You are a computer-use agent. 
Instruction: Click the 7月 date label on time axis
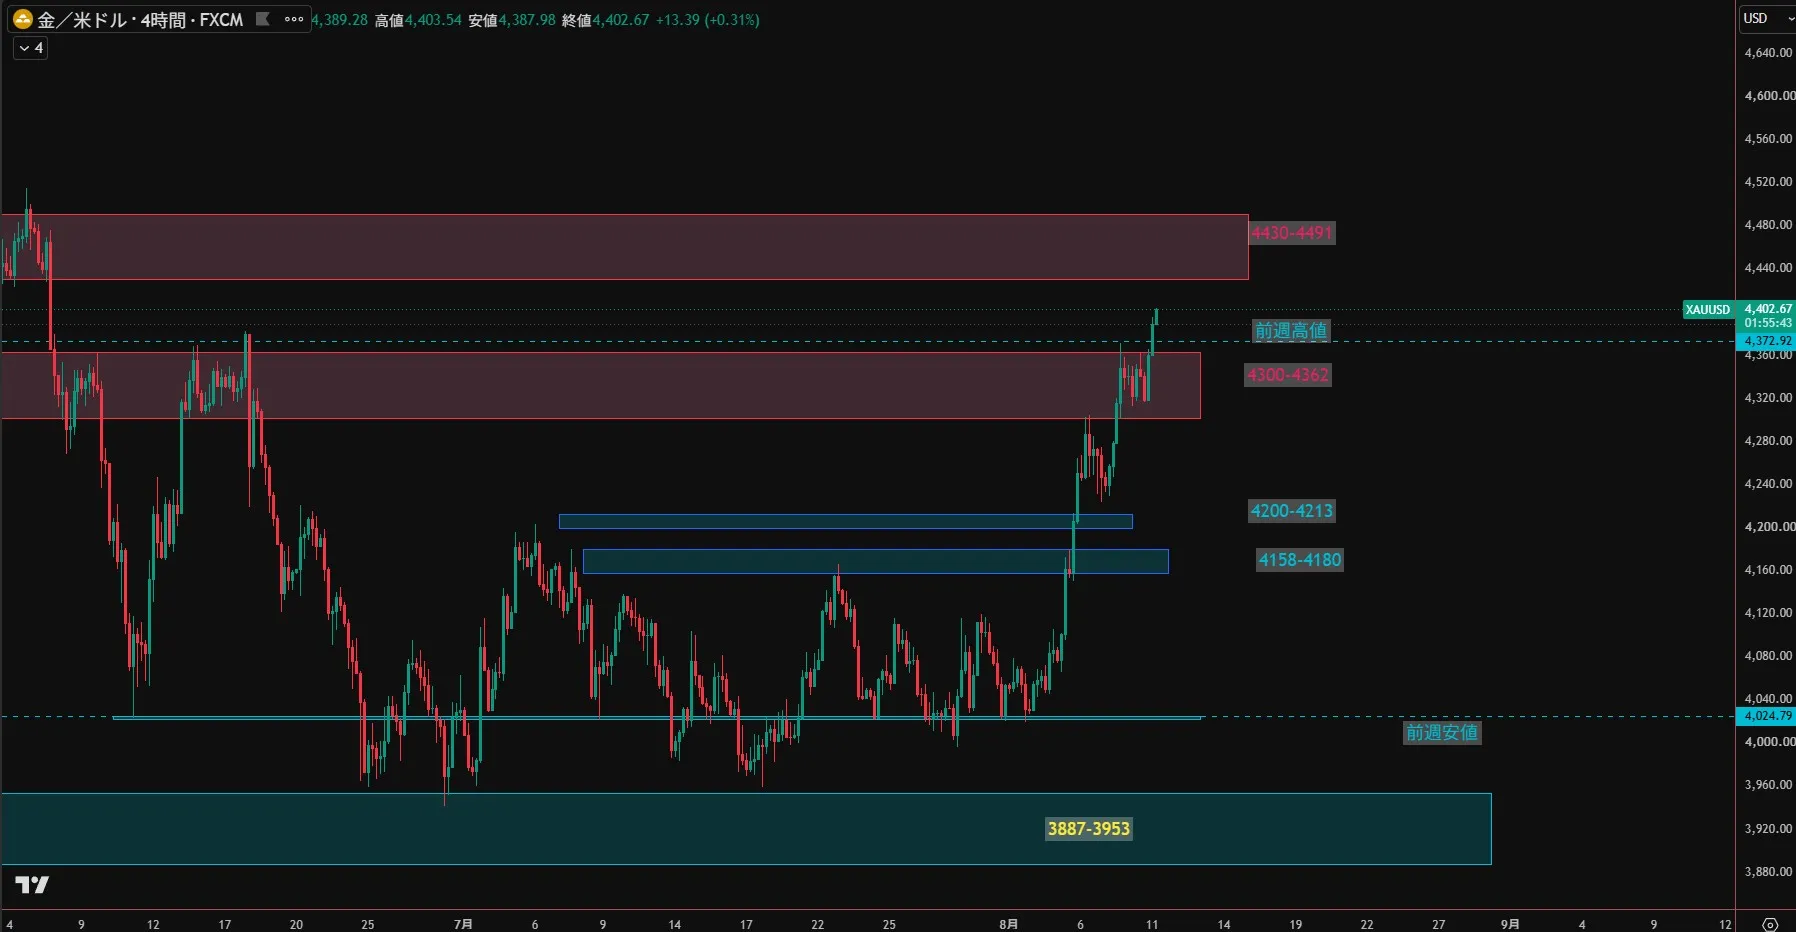click(x=463, y=924)
